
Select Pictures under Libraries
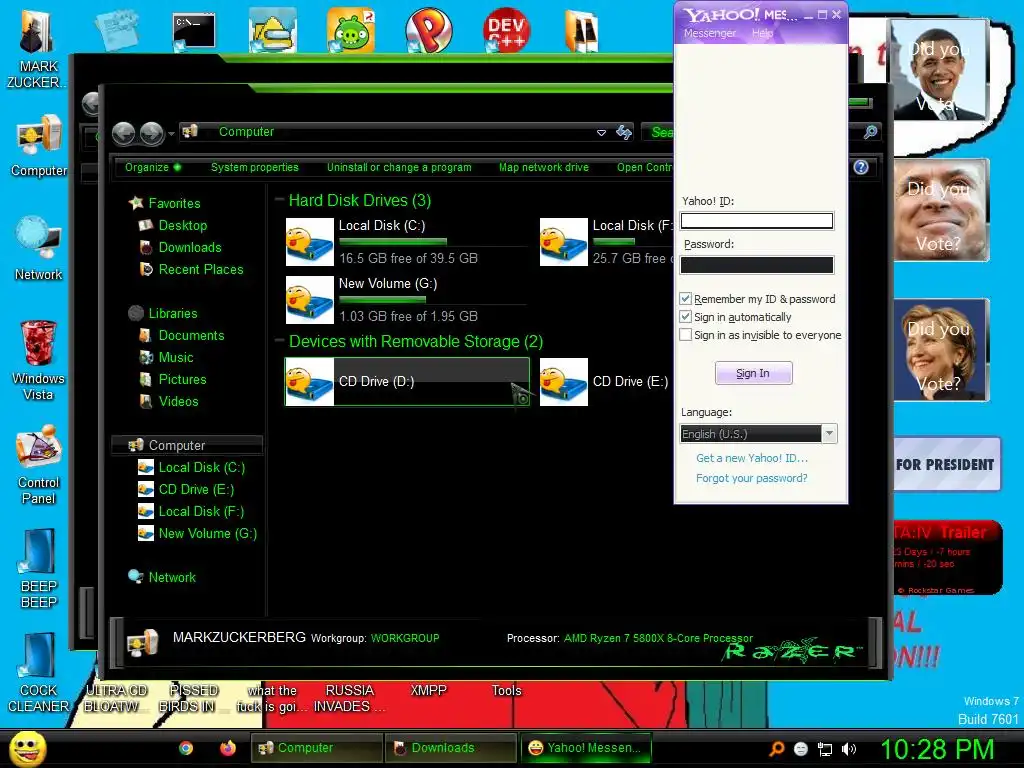click(182, 379)
